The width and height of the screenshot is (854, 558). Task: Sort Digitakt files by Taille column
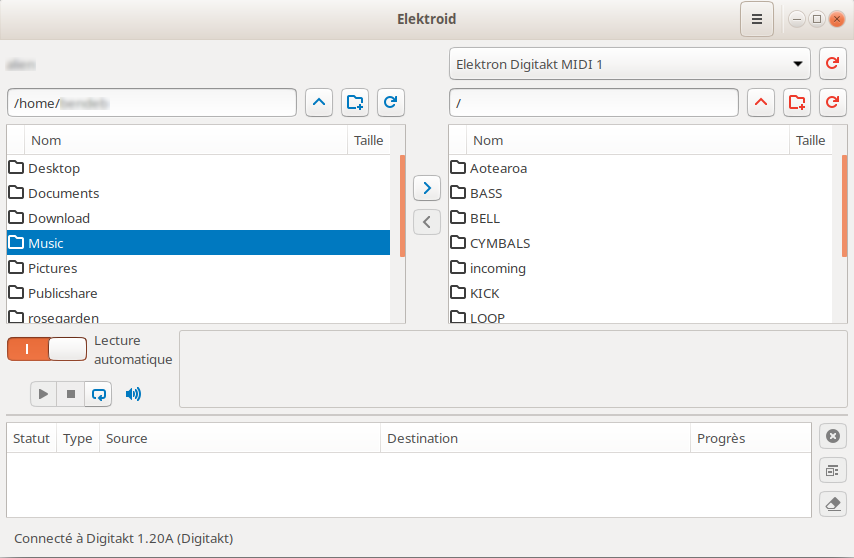(810, 141)
